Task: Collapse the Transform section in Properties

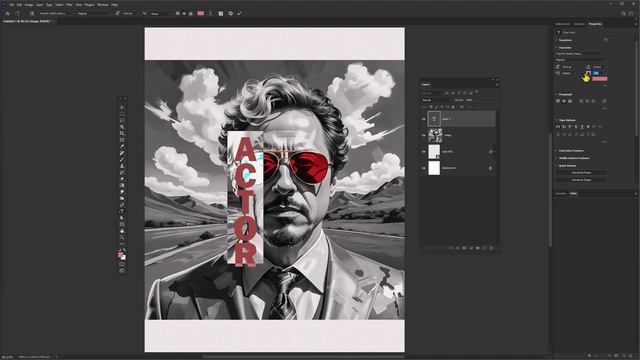Action: coord(556,40)
